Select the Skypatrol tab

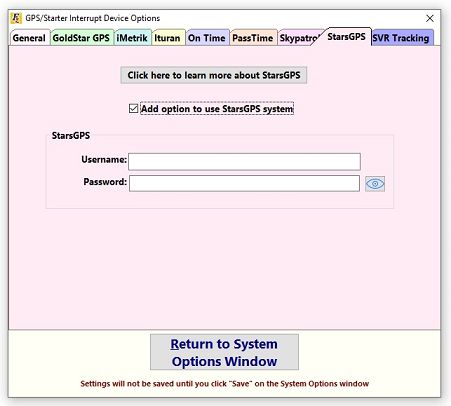pyautogui.click(x=298, y=38)
